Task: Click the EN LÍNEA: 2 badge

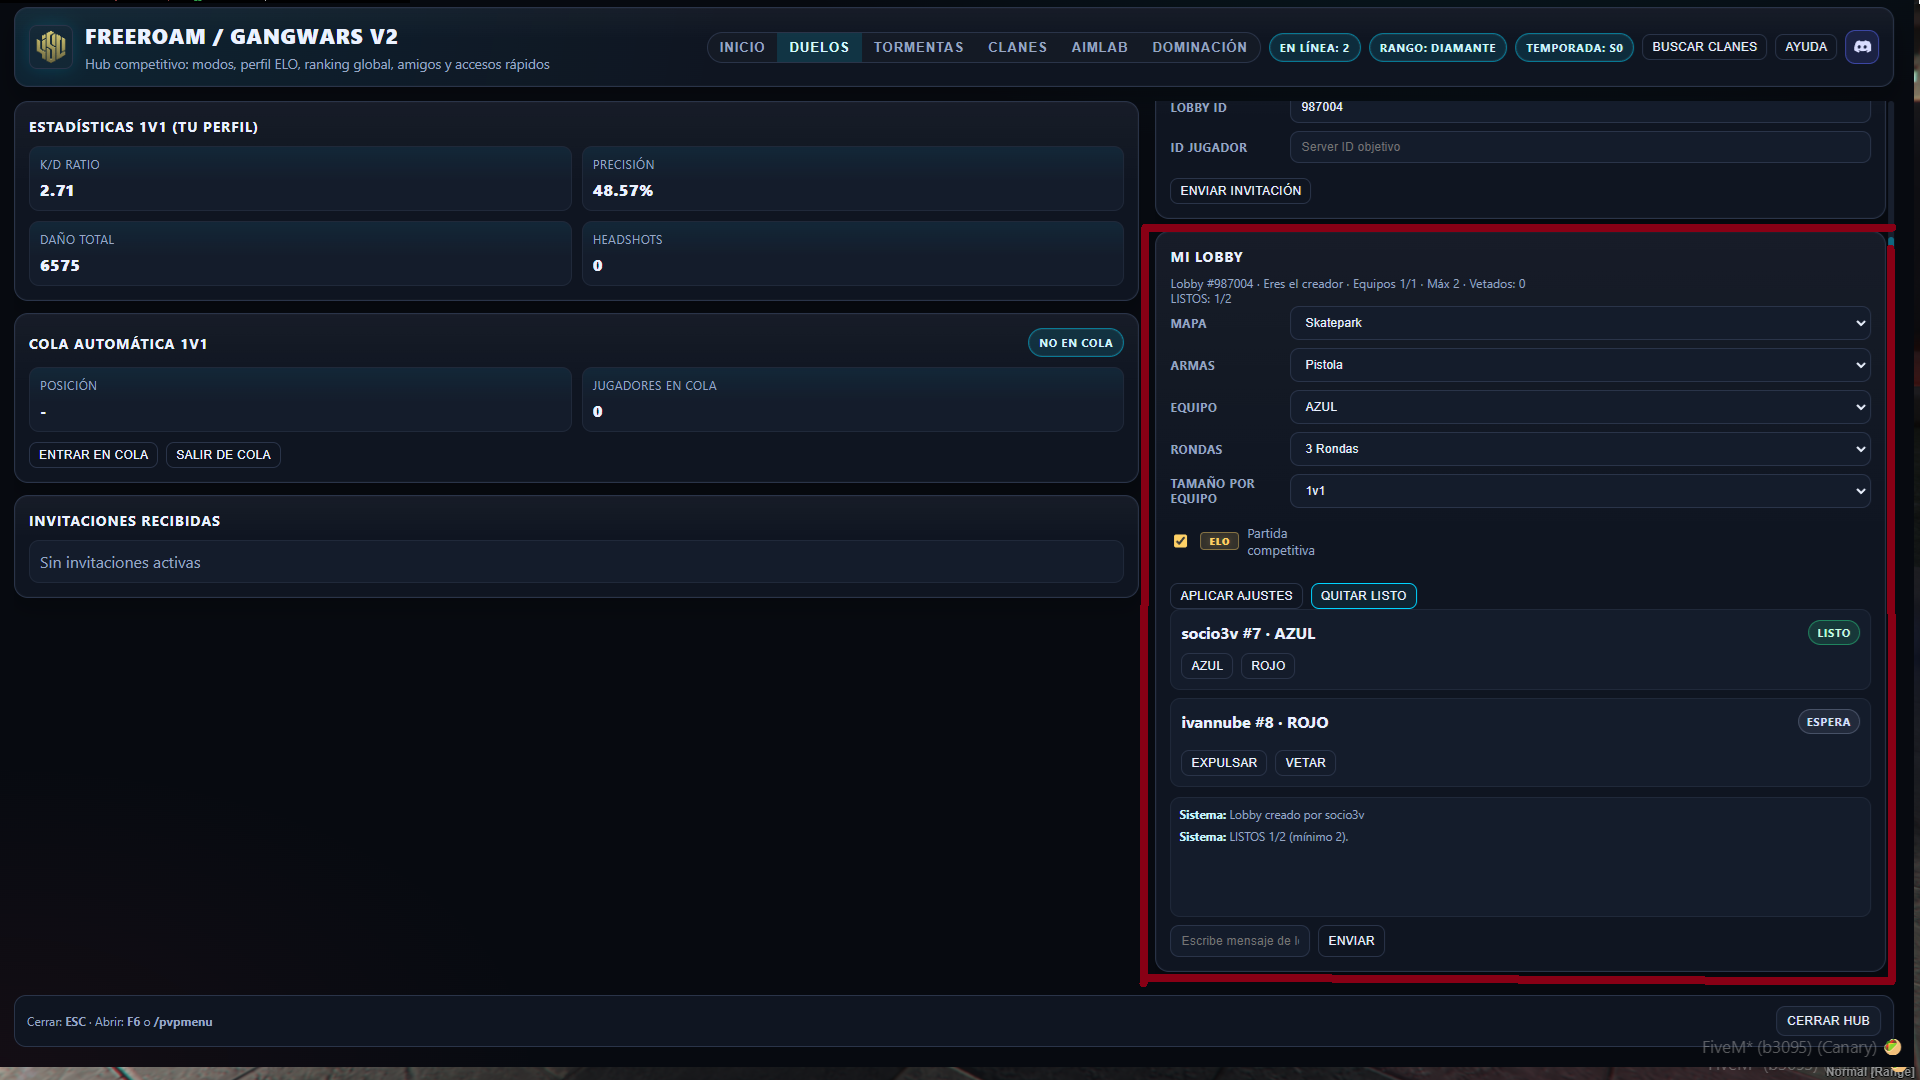Action: 1314,48
